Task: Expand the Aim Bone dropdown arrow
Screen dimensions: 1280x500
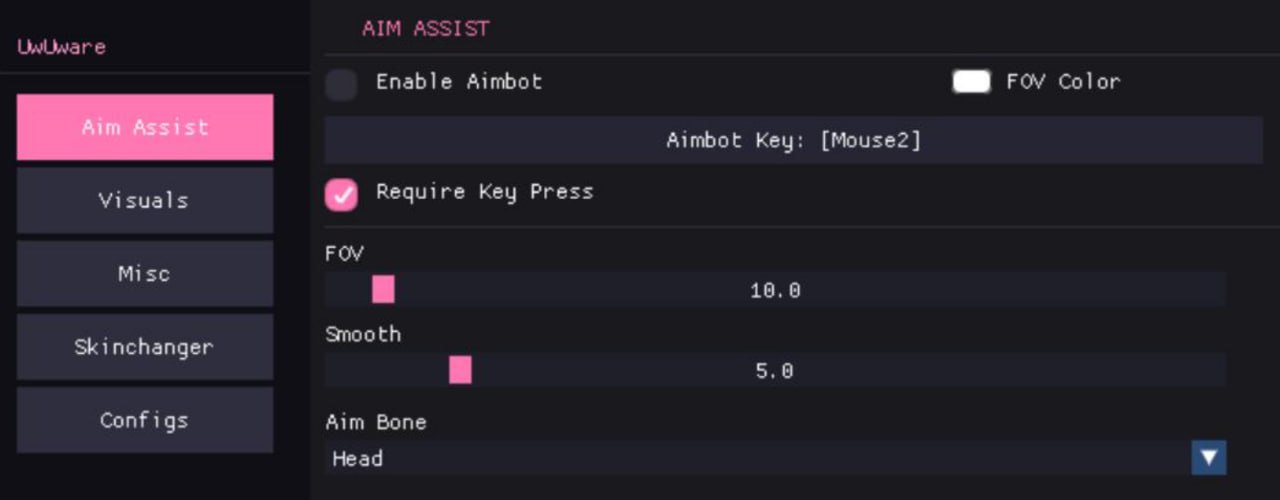Action: 1209,458
